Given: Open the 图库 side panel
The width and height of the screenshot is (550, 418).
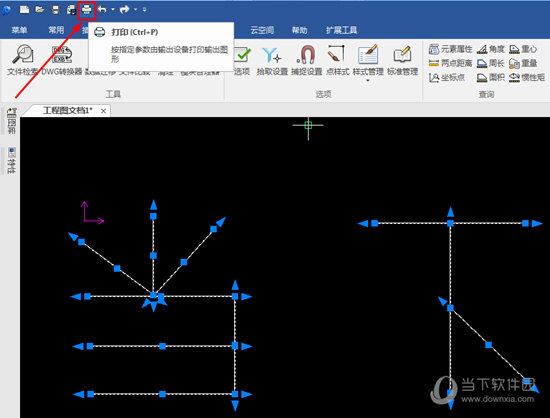Looking at the screenshot, I should point(12,121).
